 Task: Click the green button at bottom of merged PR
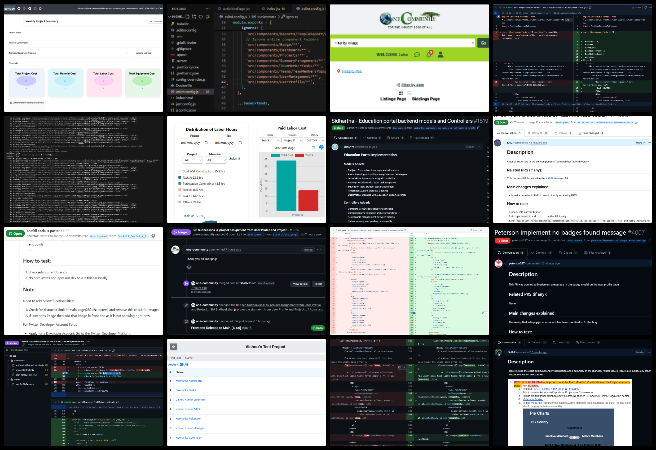pyautogui.click(x=318, y=328)
